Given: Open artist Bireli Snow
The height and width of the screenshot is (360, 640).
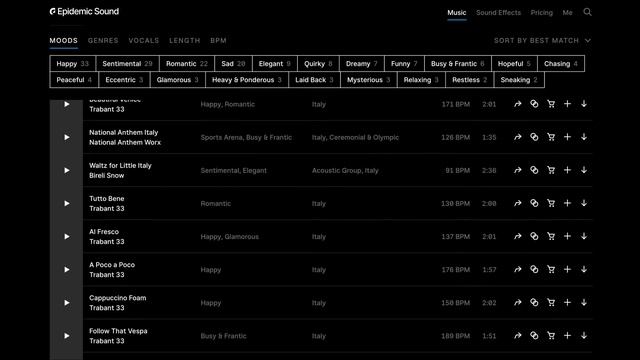Looking at the screenshot, I should 107,175.
